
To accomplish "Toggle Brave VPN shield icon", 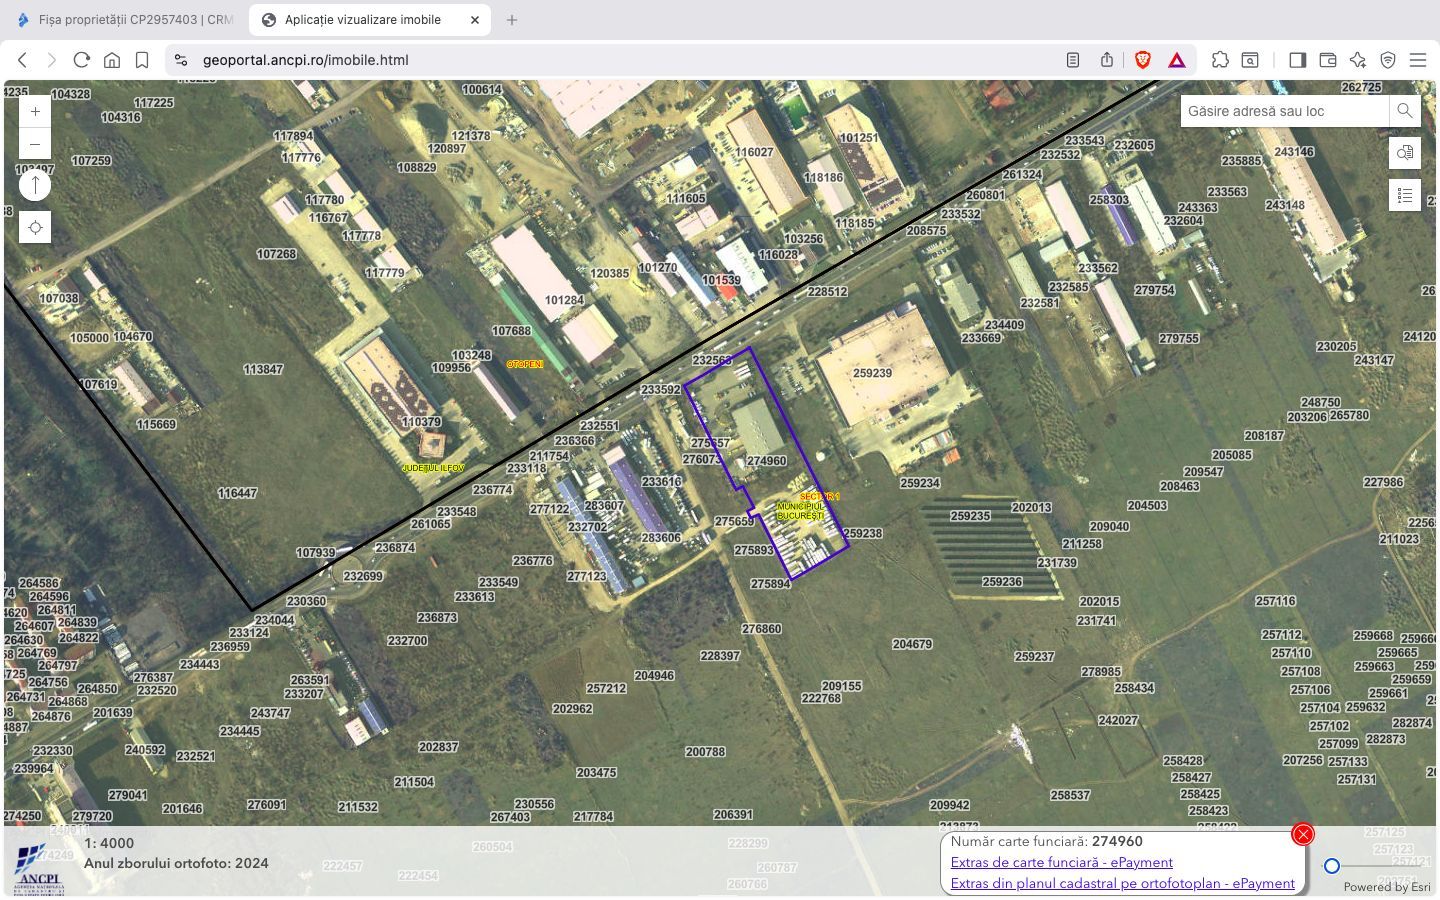I will [x=1388, y=60].
